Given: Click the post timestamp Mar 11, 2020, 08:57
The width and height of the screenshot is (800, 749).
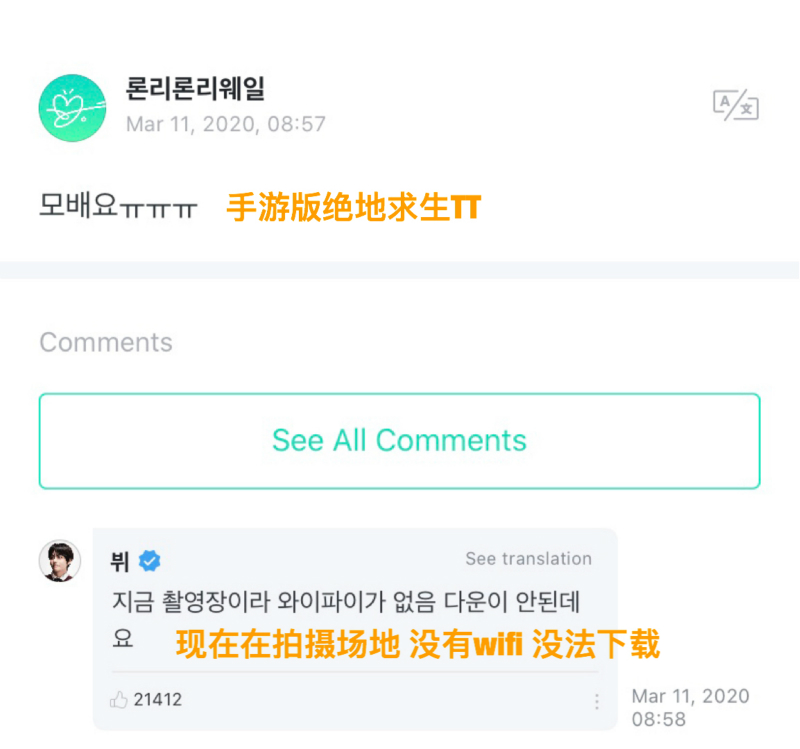Looking at the screenshot, I should point(226,125).
